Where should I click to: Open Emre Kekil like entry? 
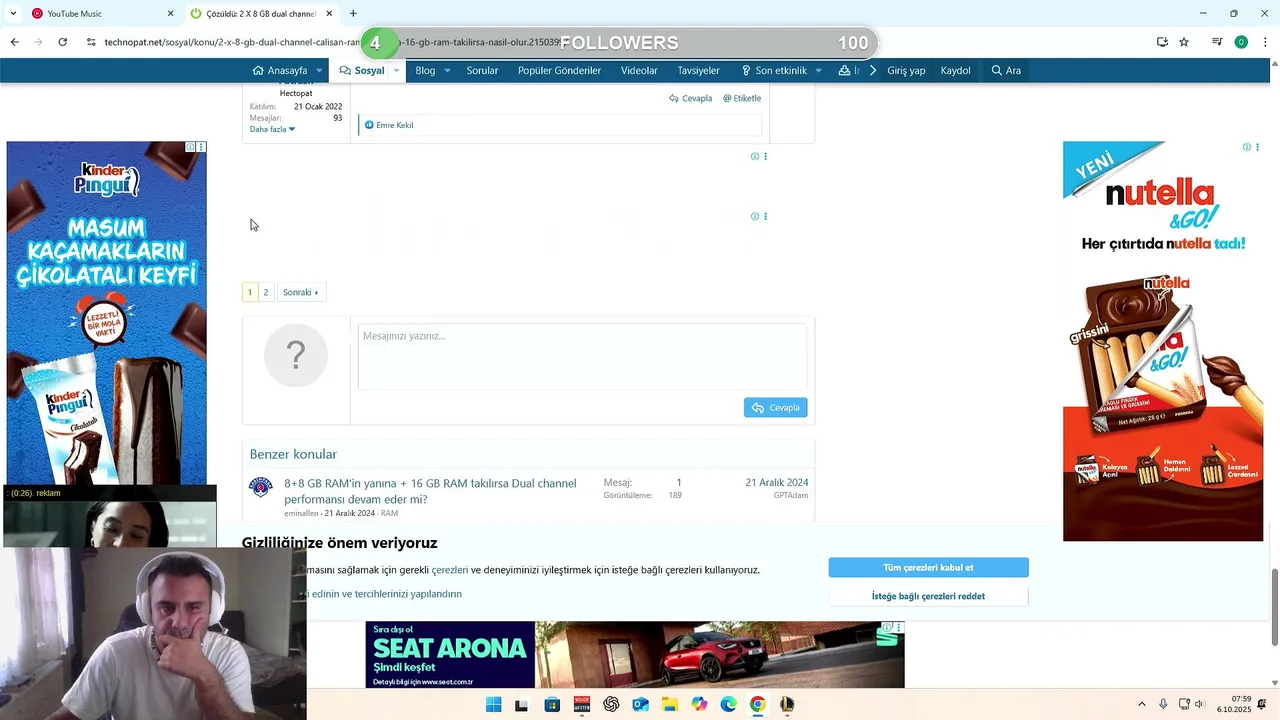[x=394, y=125]
